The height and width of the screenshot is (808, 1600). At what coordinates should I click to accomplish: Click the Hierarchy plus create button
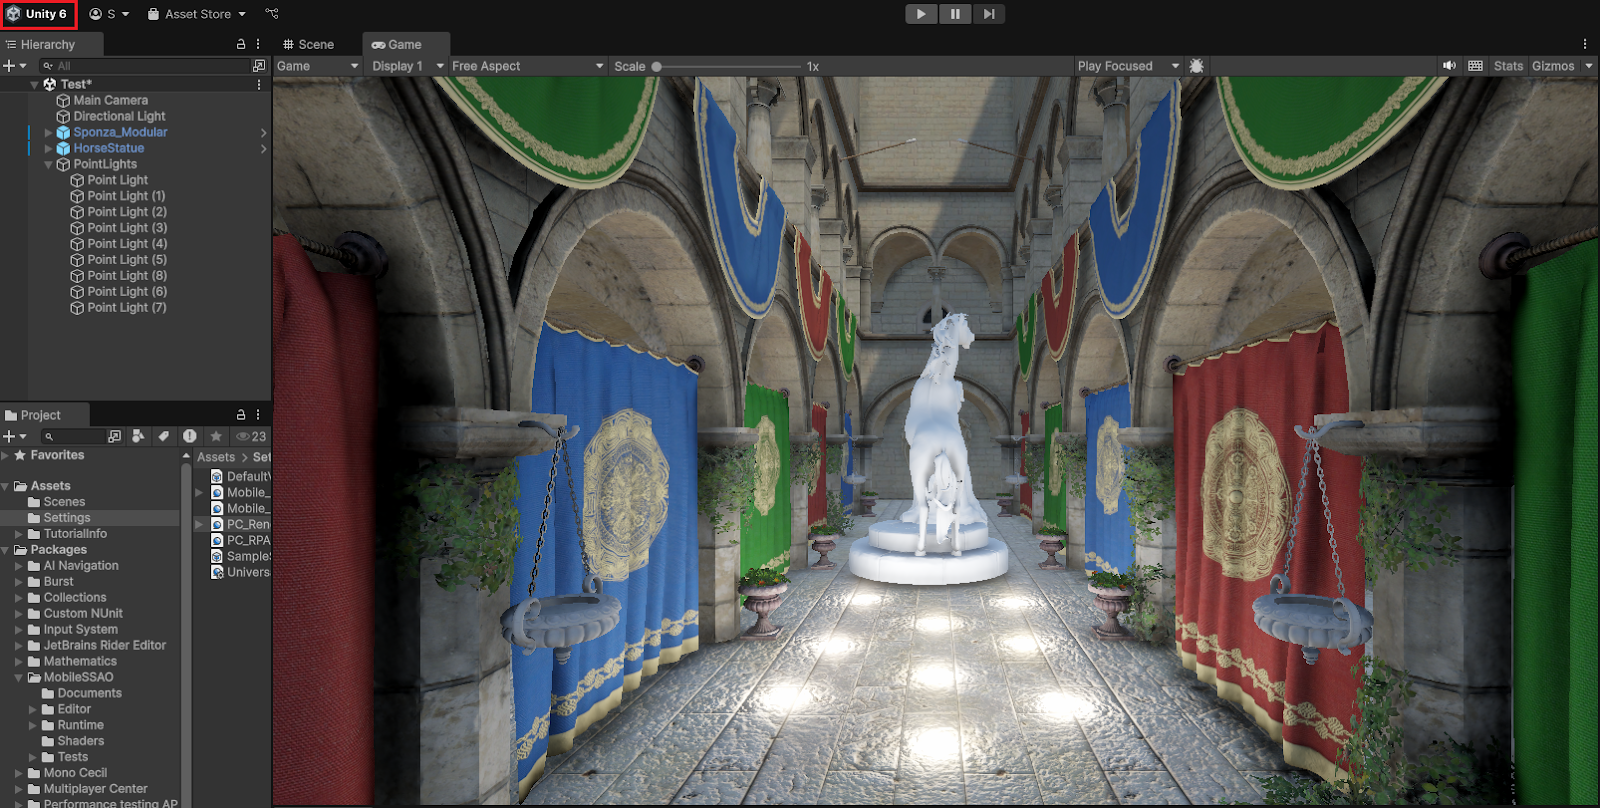click(14, 66)
